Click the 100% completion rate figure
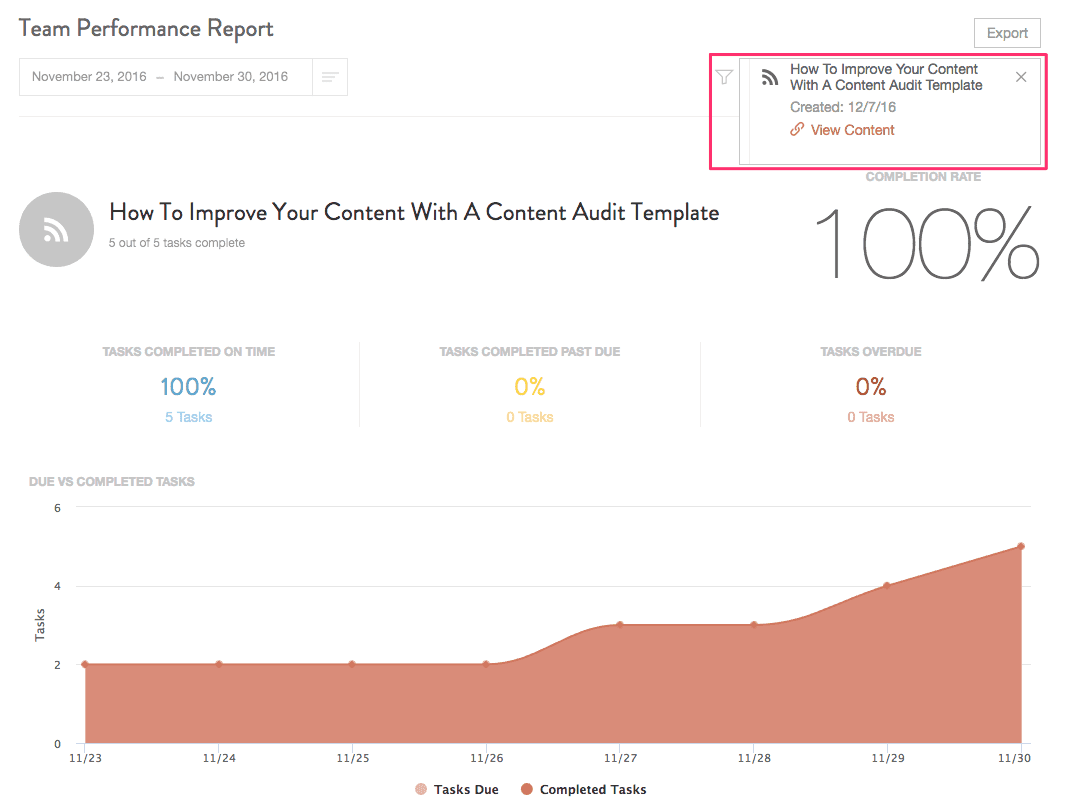The height and width of the screenshot is (808, 1072). click(x=928, y=244)
